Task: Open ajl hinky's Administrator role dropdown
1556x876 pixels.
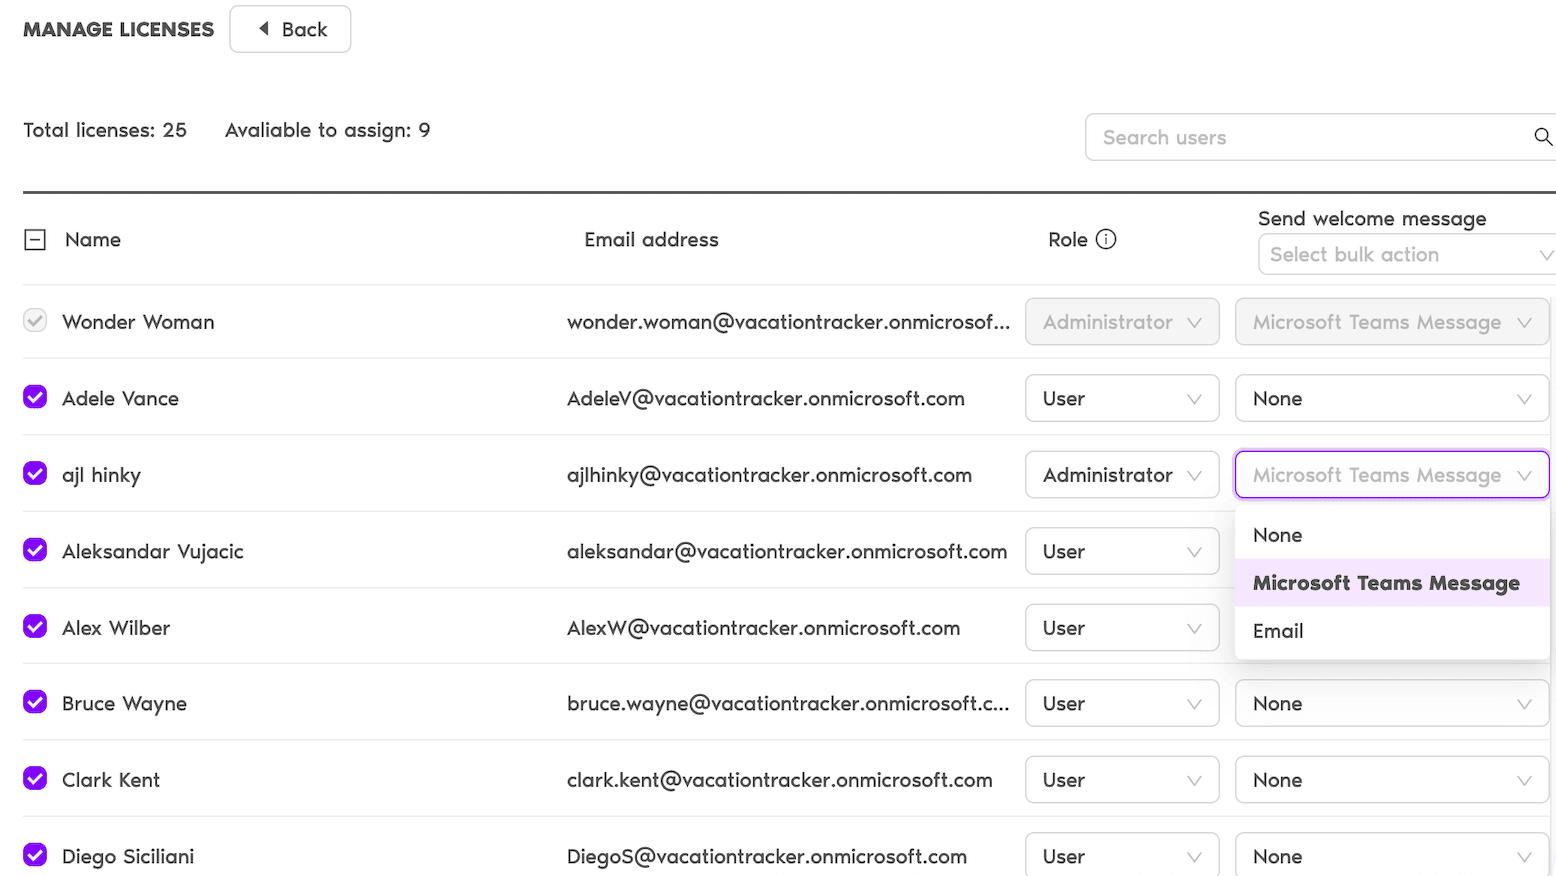Action: (x=1122, y=475)
